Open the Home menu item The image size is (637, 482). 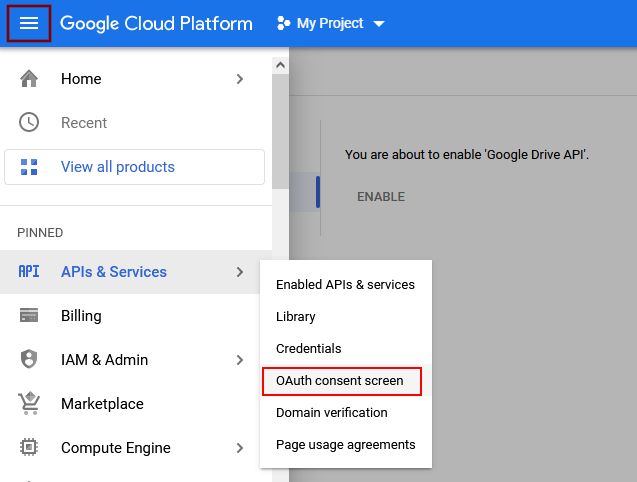coord(136,79)
